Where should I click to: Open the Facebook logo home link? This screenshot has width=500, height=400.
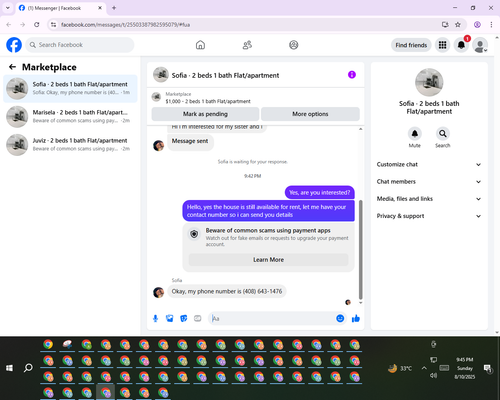[x=14, y=45]
